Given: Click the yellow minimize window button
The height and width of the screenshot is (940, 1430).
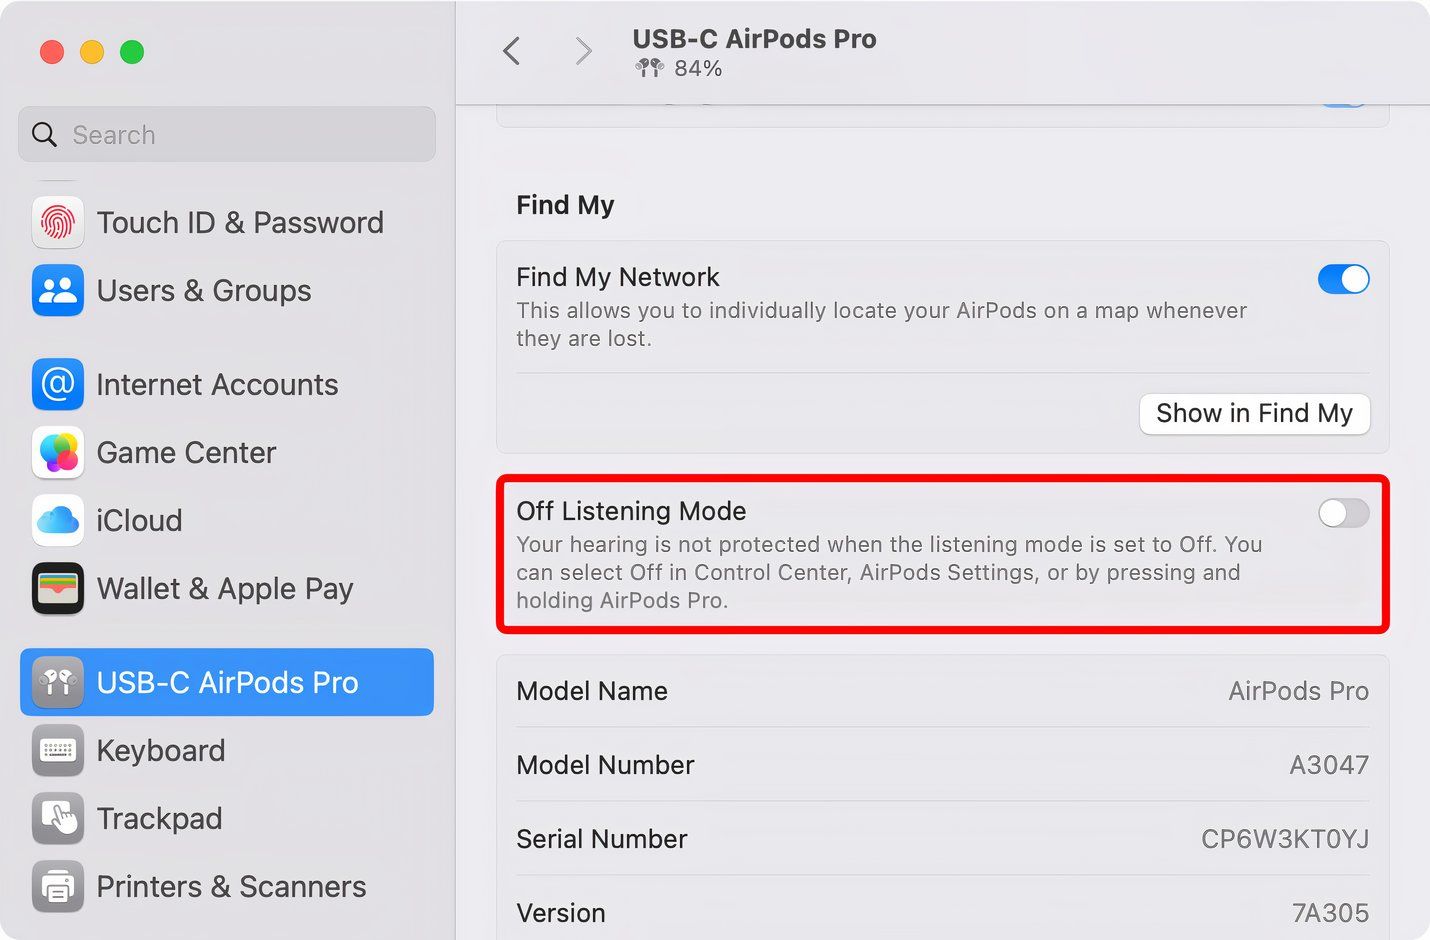Looking at the screenshot, I should 92,51.
